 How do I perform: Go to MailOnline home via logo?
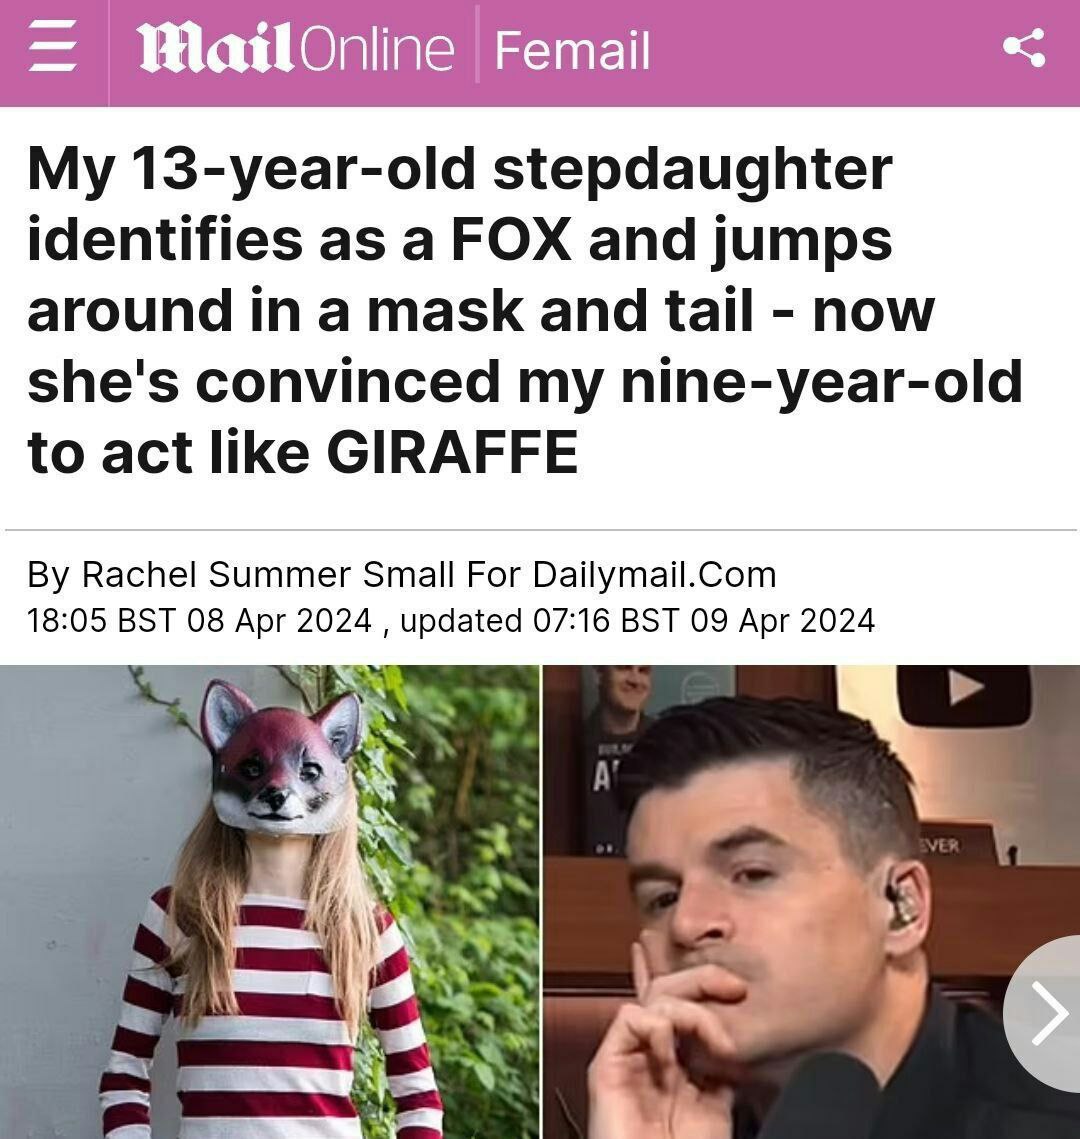pyautogui.click(x=295, y=49)
